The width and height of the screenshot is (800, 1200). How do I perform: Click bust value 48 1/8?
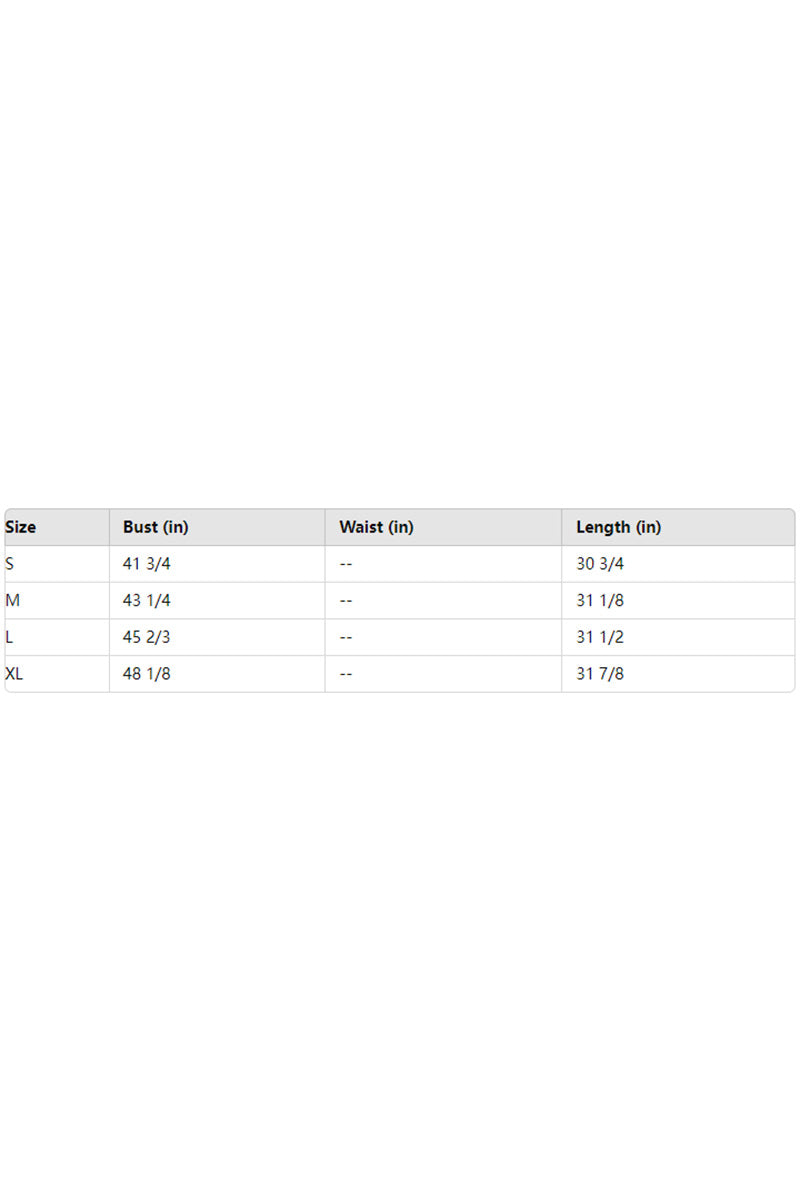click(147, 674)
